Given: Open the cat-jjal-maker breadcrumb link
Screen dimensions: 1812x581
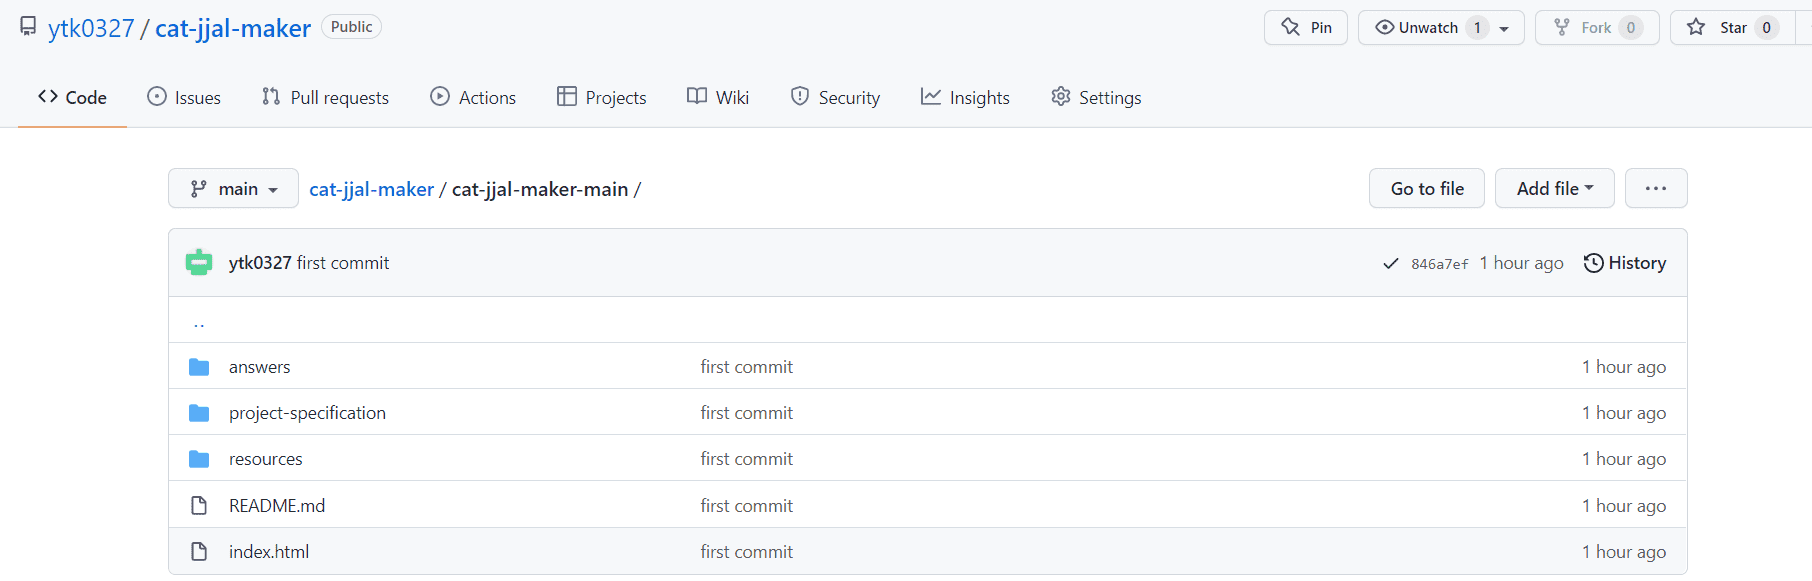Looking at the screenshot, I should [371, 189].
